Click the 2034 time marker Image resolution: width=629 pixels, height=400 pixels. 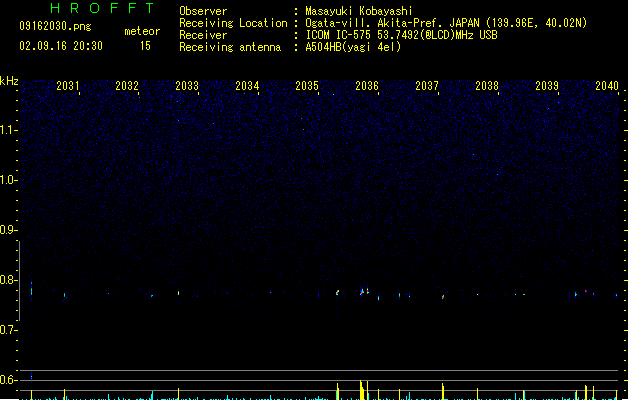coord(247,86)
